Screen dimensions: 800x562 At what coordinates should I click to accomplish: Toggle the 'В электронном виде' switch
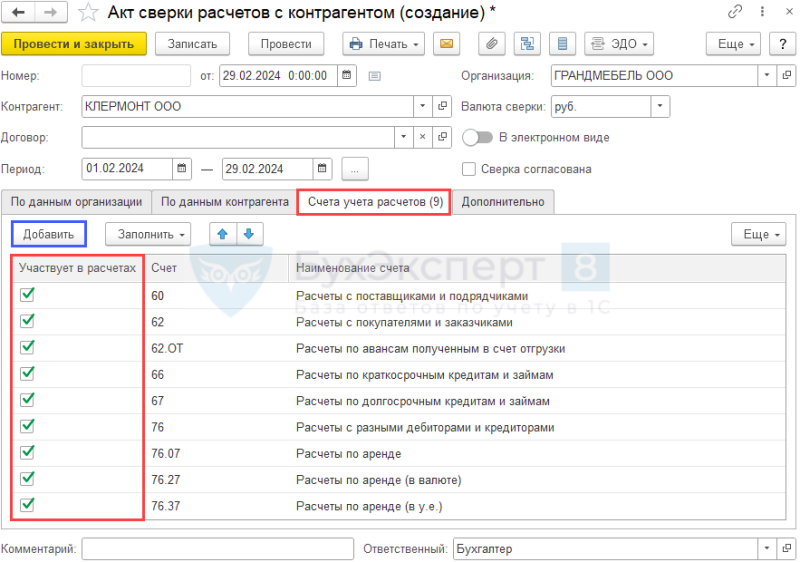click(x=477, y=138)
